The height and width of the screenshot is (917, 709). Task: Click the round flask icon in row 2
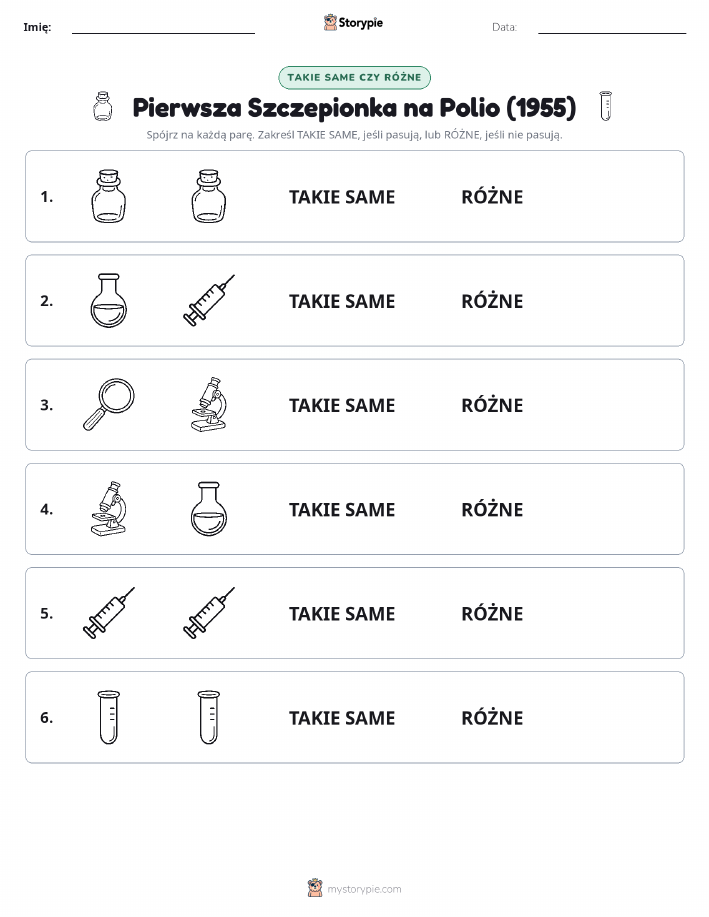point(109,301)
